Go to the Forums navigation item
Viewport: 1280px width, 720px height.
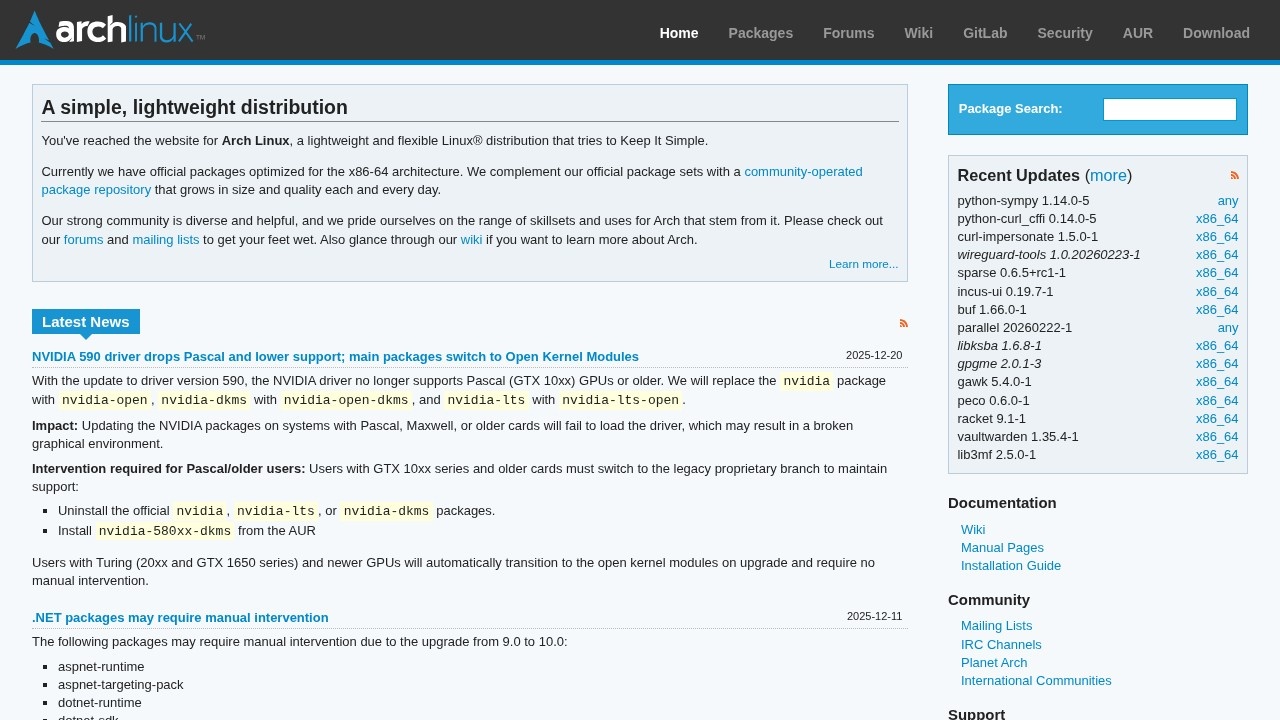pos(848,33)
